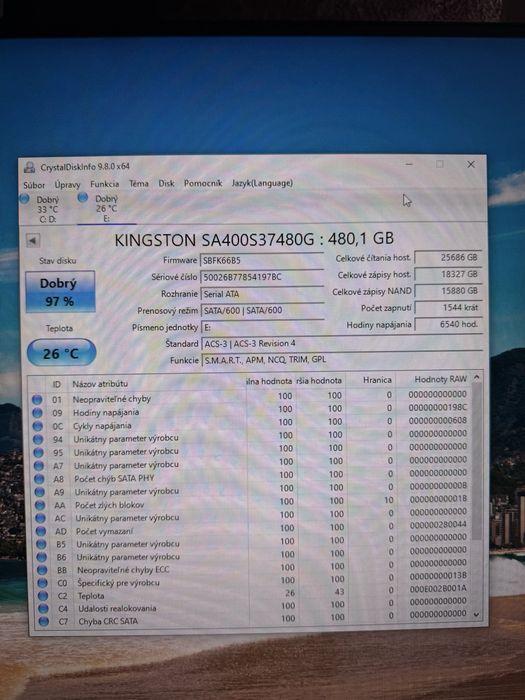Click total host writes value 18327 GB

coord(448,274)
